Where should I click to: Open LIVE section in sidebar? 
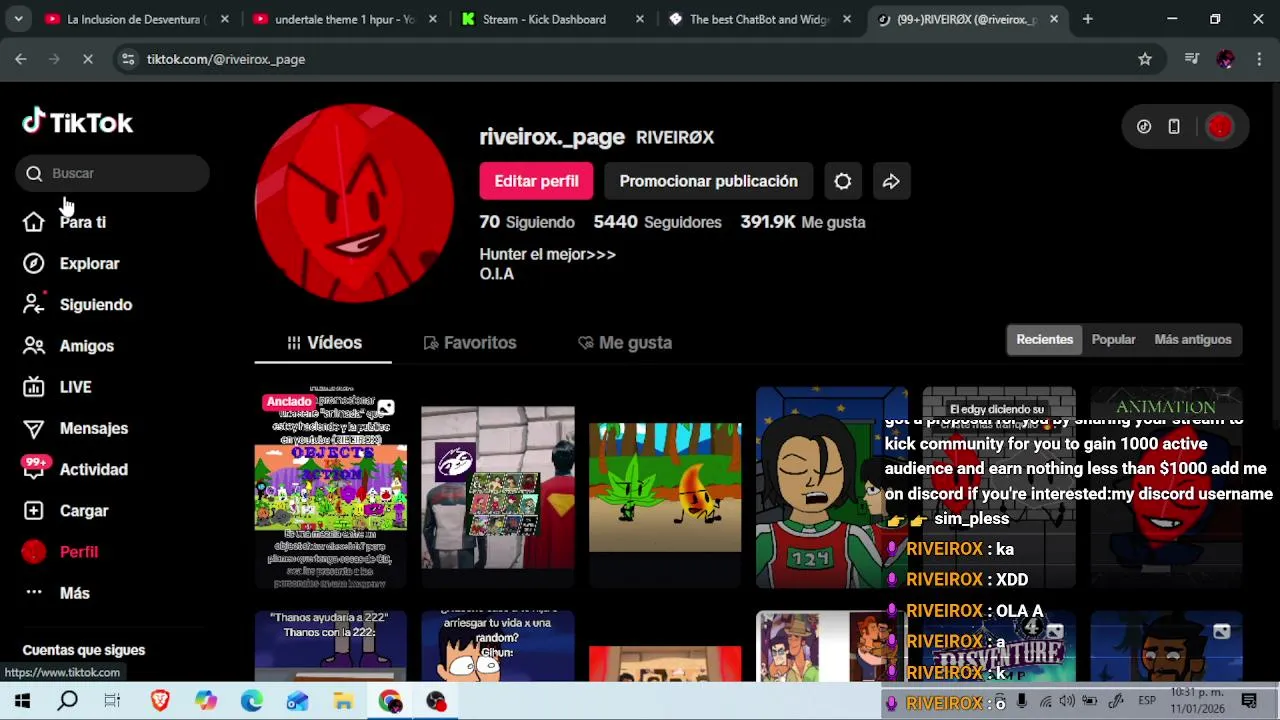point(57,387)
